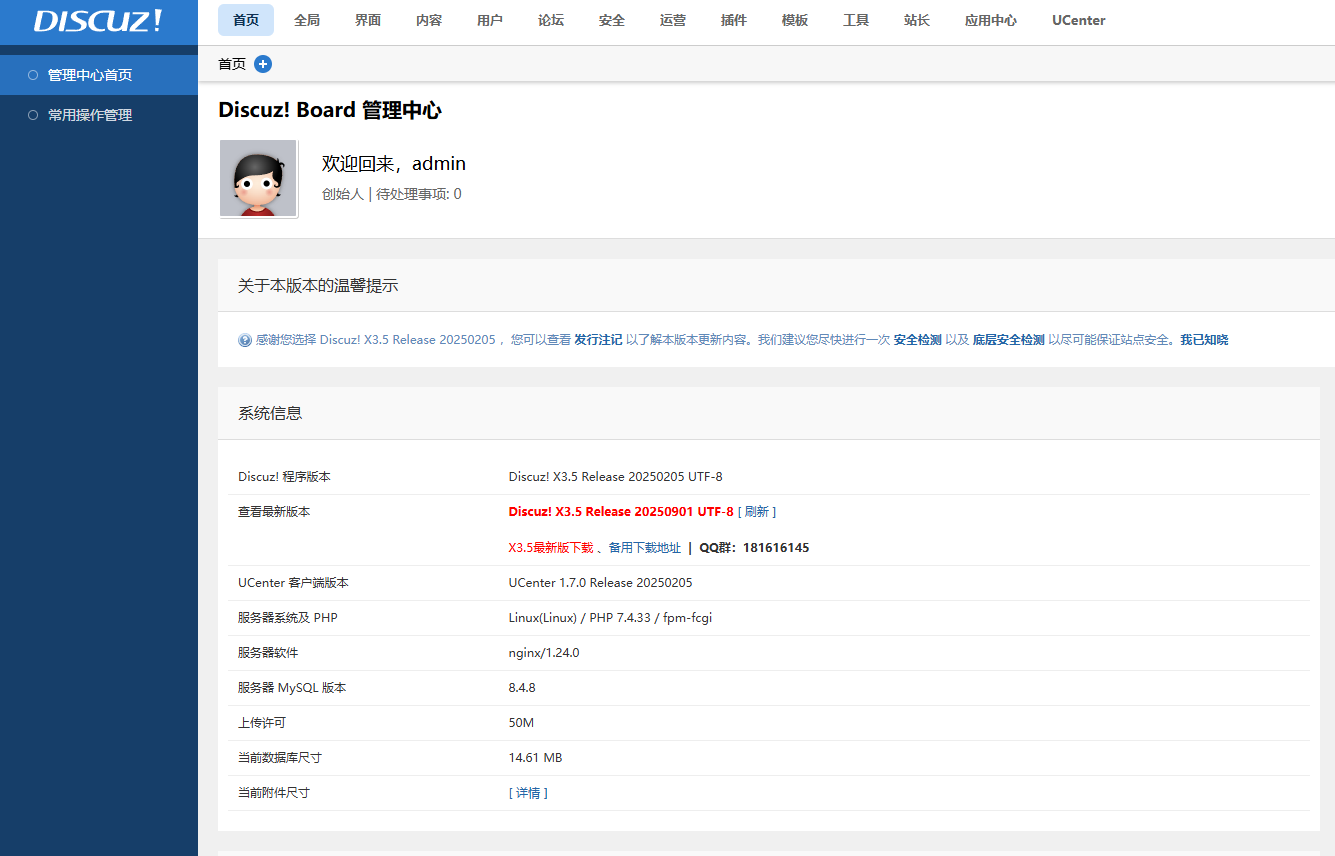Click the 首页 breadcrumb text
Screen dimensions: 1335x856
[x=232, y=64]
